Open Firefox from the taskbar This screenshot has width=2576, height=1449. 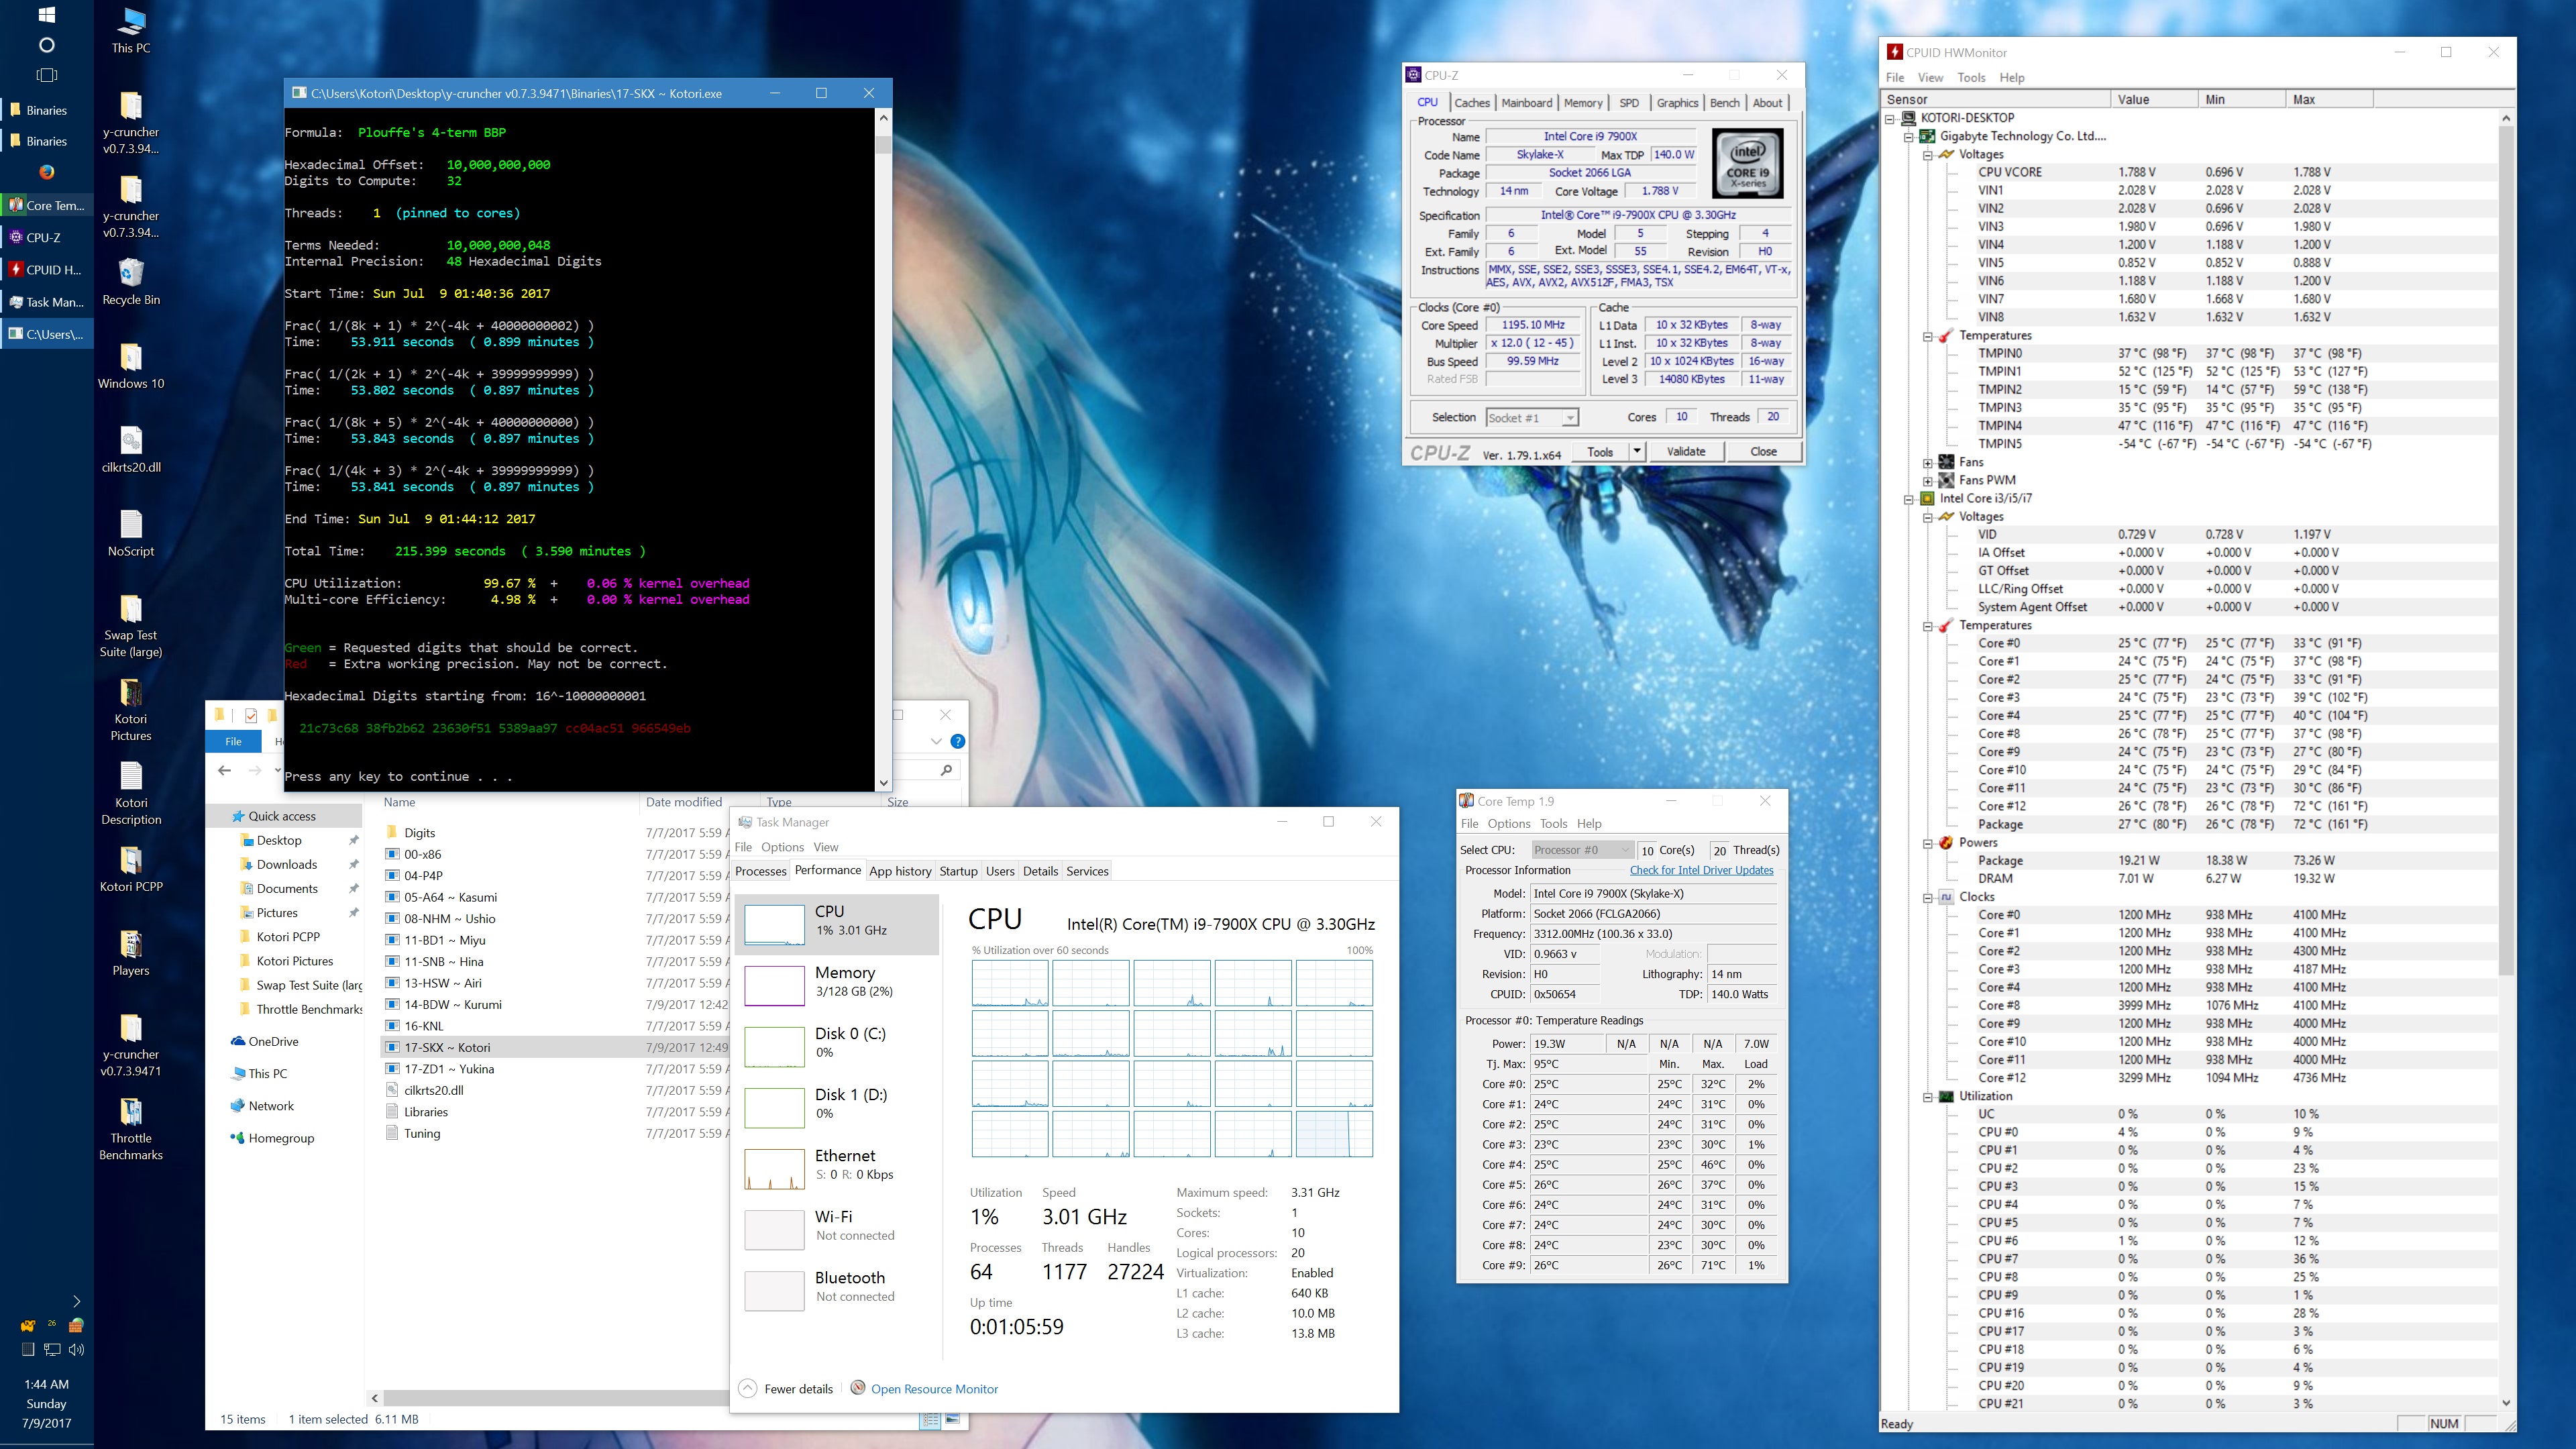click(x=46, y=172)
